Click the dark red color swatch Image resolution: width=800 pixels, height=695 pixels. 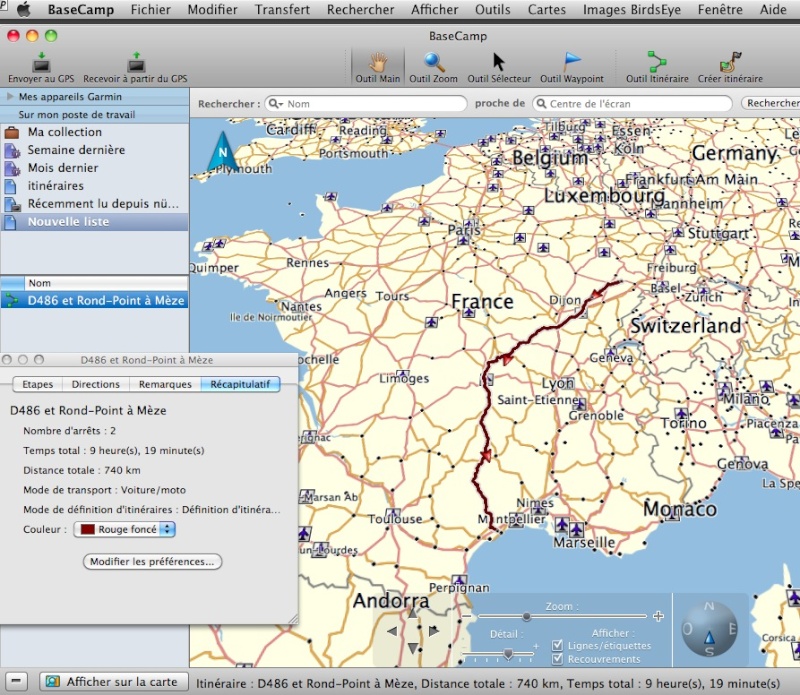[x=88, y=529]
